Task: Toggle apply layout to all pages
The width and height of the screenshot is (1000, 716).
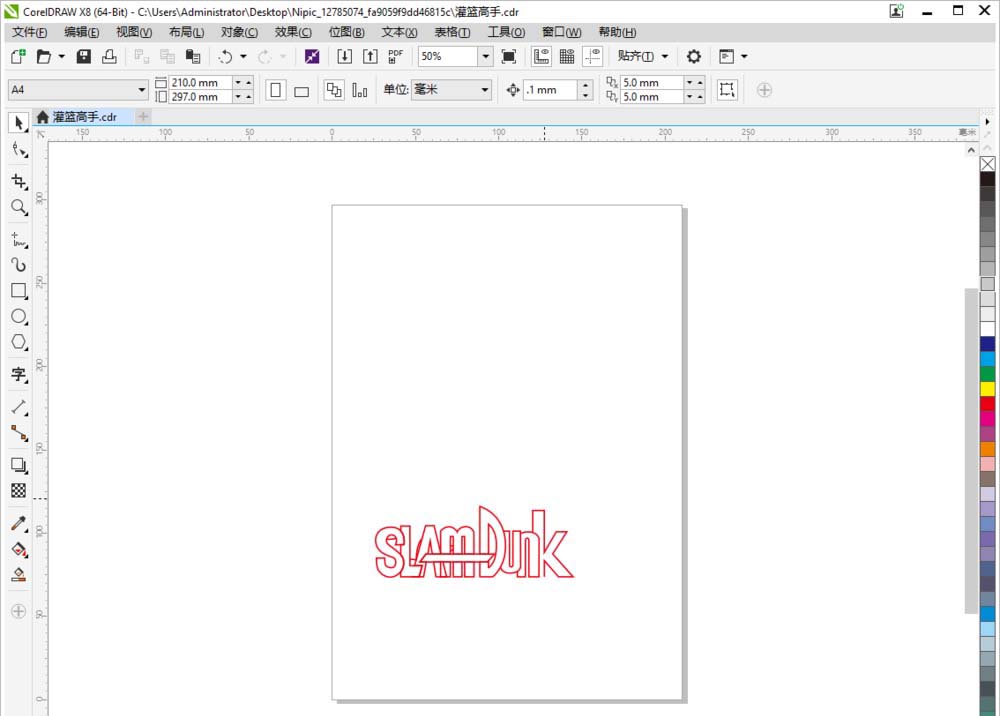Action: pos(334,90)
